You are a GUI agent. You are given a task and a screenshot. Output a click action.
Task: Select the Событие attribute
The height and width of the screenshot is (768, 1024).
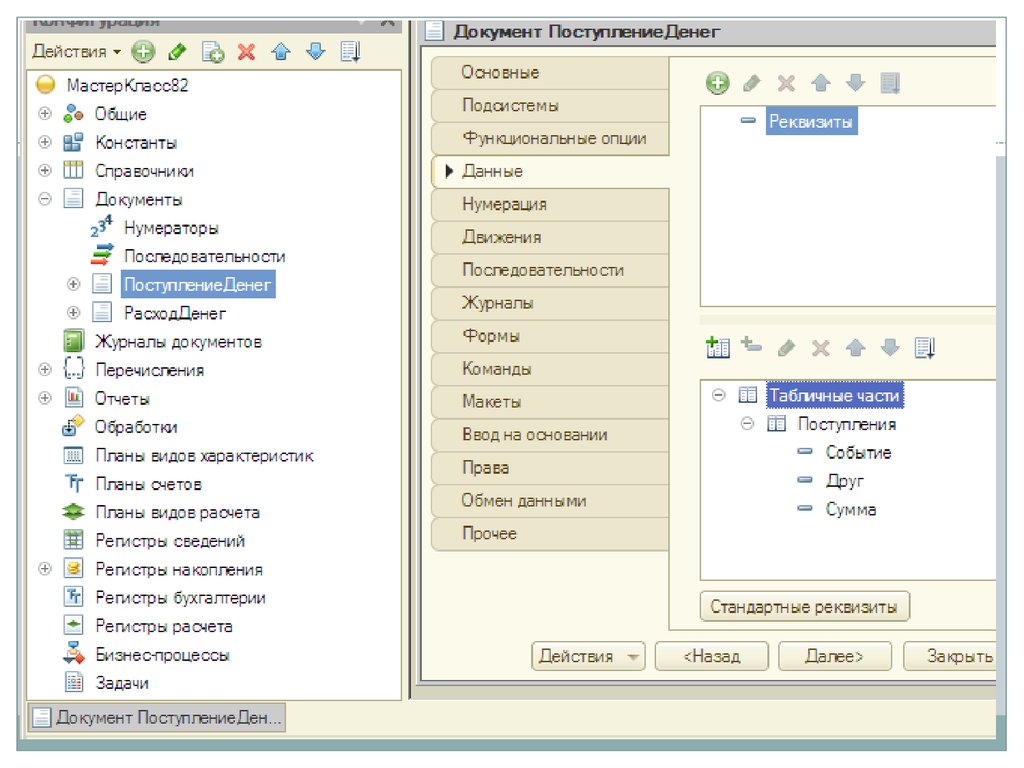857,453
